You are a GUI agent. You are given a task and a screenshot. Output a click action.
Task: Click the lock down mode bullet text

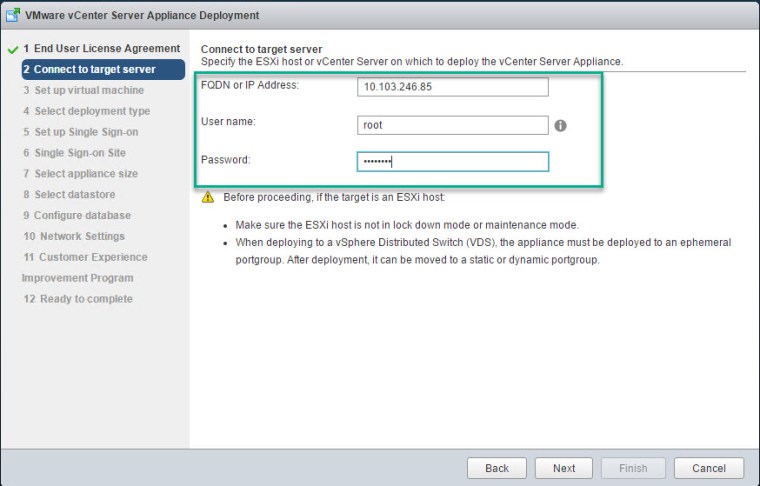[x=407, y=225]
